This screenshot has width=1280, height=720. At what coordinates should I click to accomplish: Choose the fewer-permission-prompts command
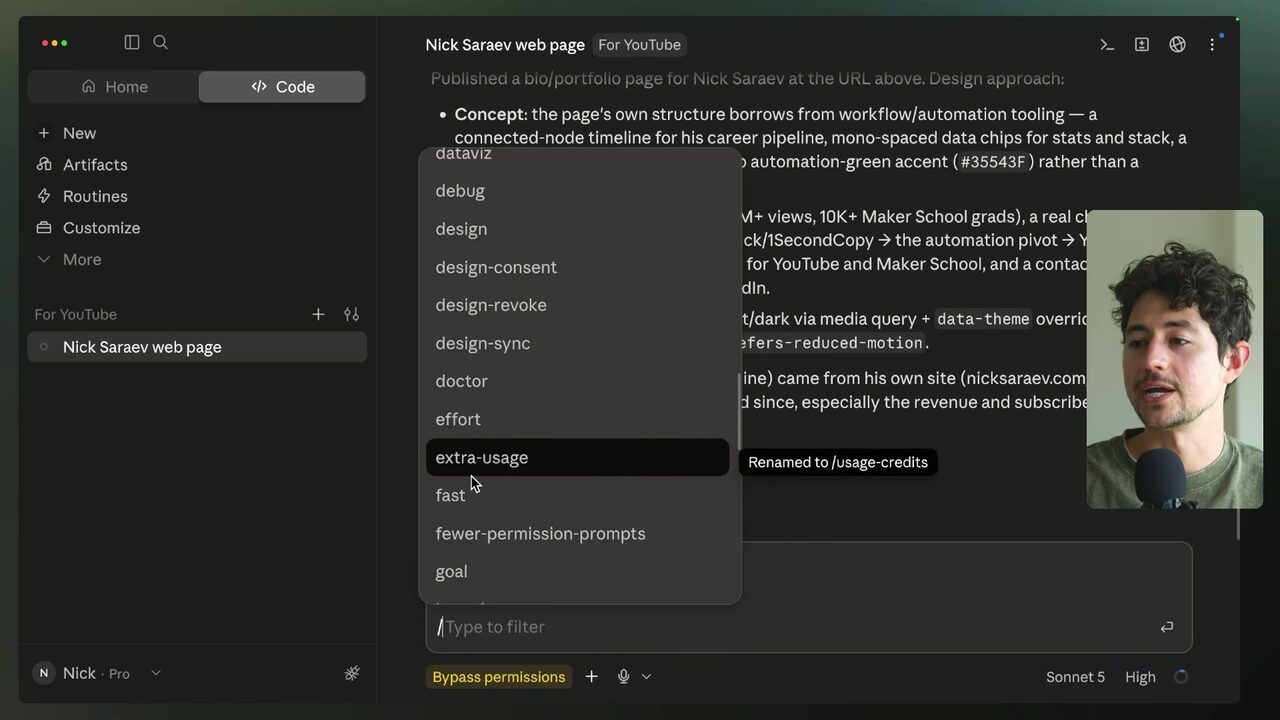578,533
